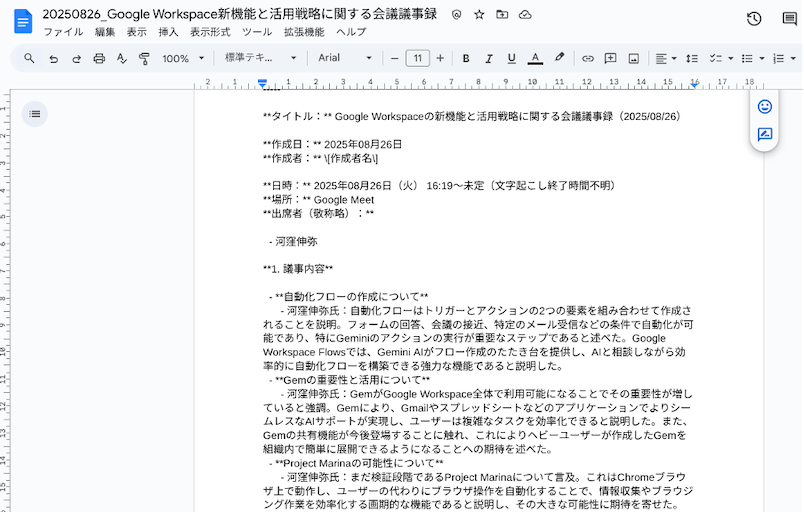Open the Arial font dropdown
Screen dimensions: 804x512
pos(345,58)
